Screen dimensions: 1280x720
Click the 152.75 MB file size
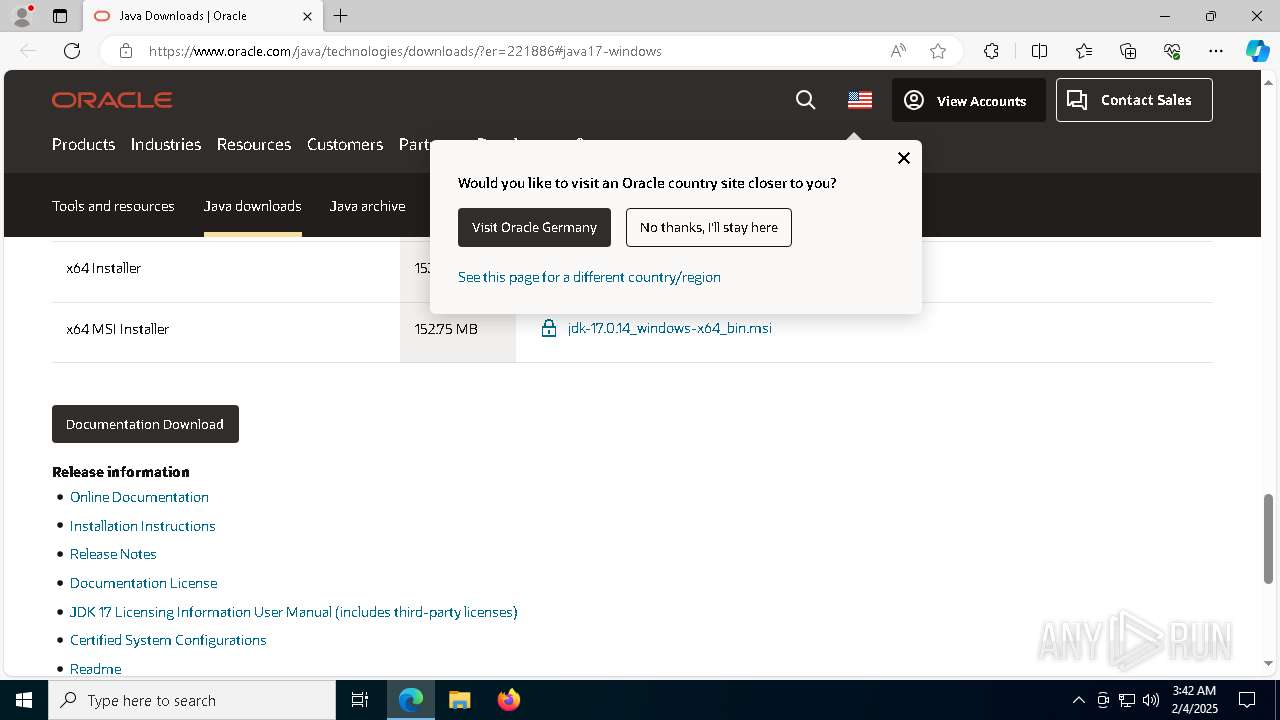point(446,329)
